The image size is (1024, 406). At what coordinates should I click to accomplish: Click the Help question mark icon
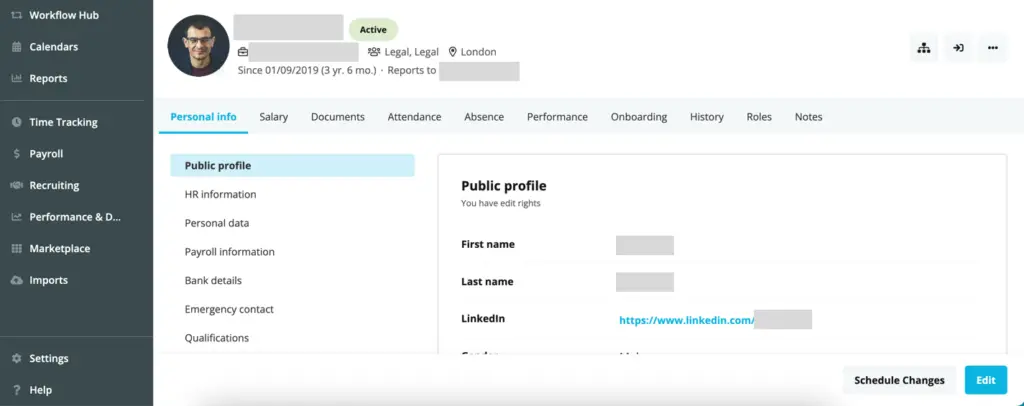tap(16, 390)
